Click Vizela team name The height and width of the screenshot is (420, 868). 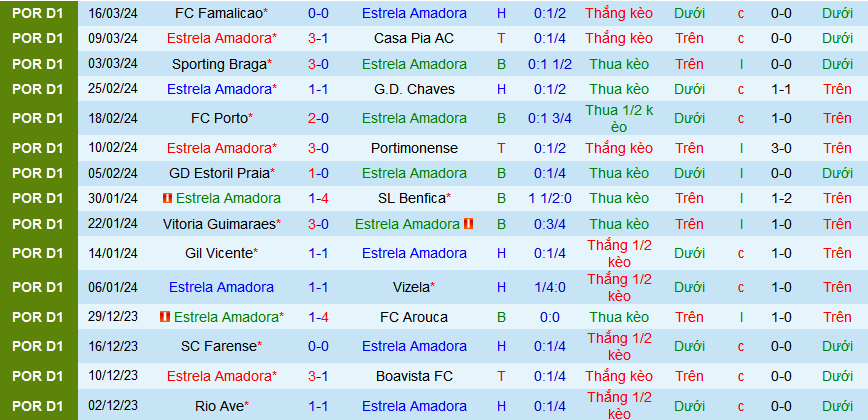(414, 287)
